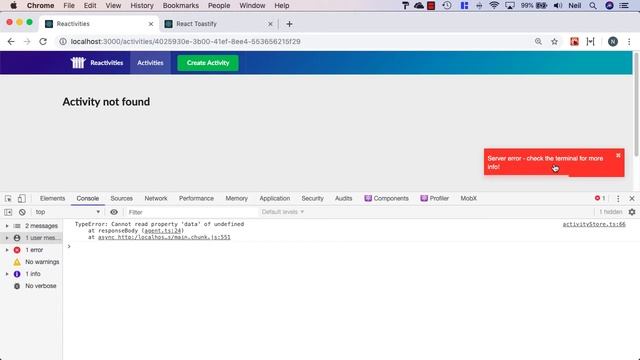Open the Chrome three-dot menu
The image size is (640, 360).
click(629, 42)
